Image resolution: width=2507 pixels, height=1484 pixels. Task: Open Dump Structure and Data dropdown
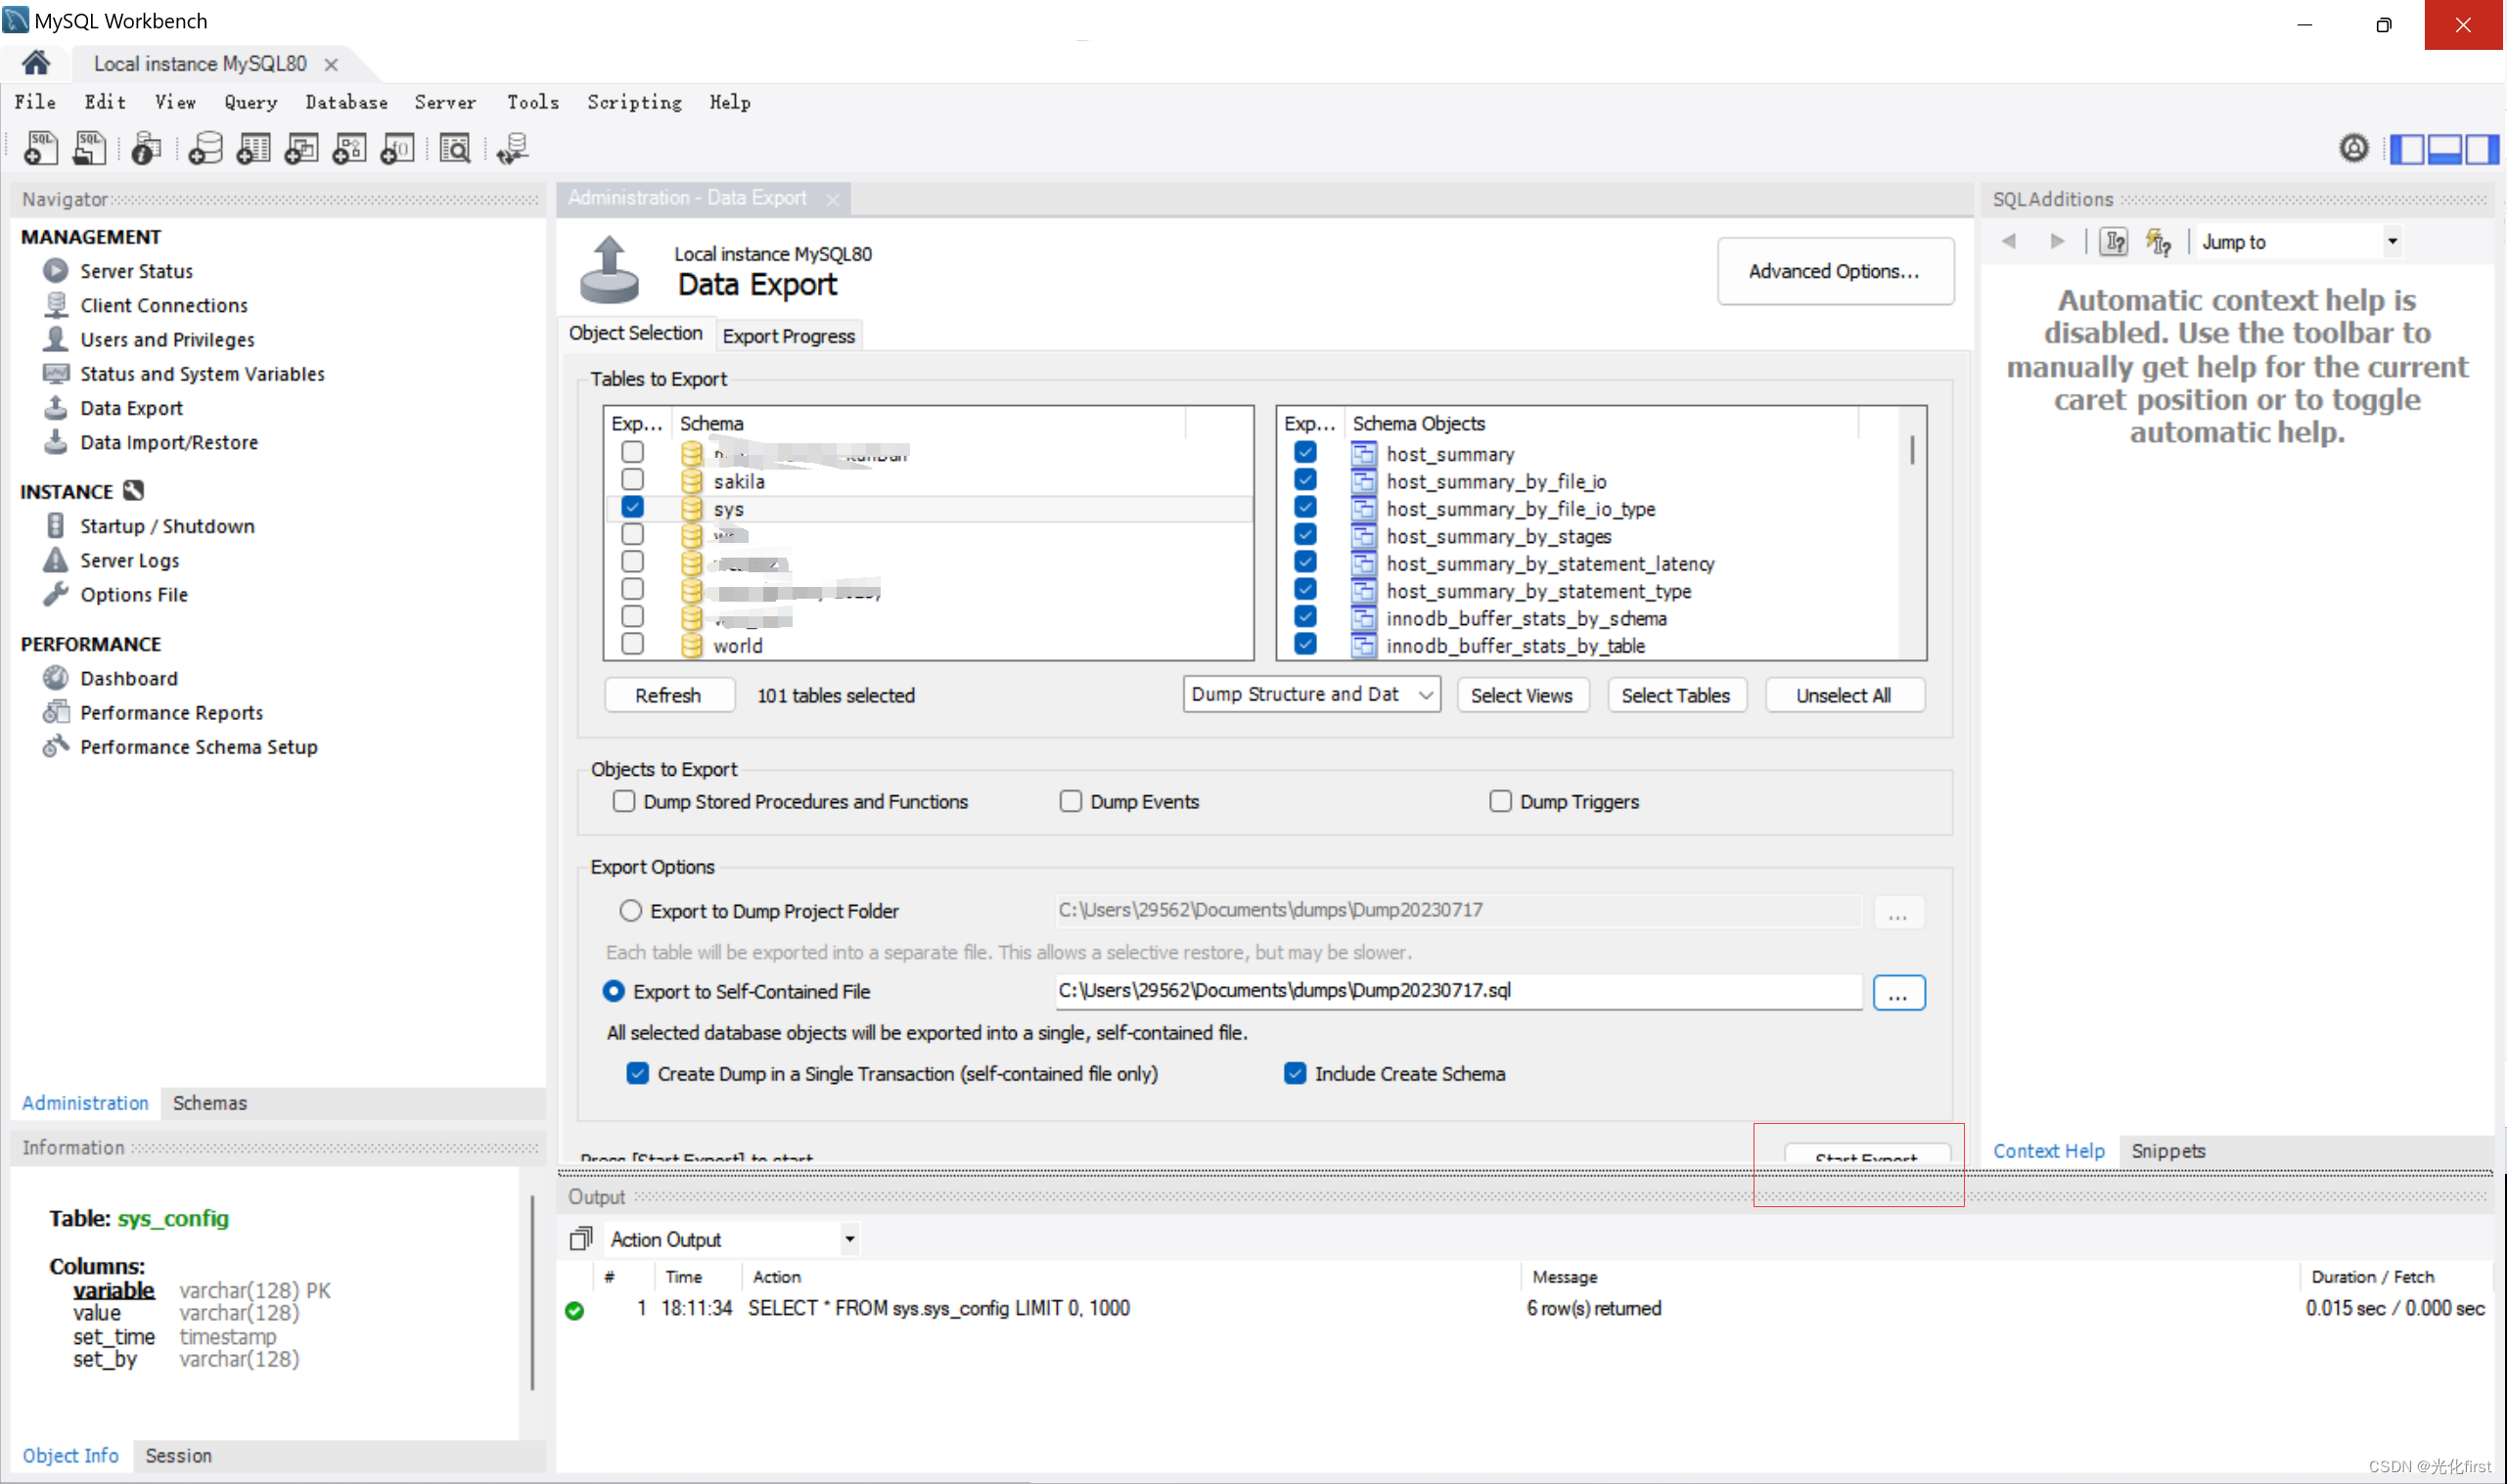pos(1311,694)
